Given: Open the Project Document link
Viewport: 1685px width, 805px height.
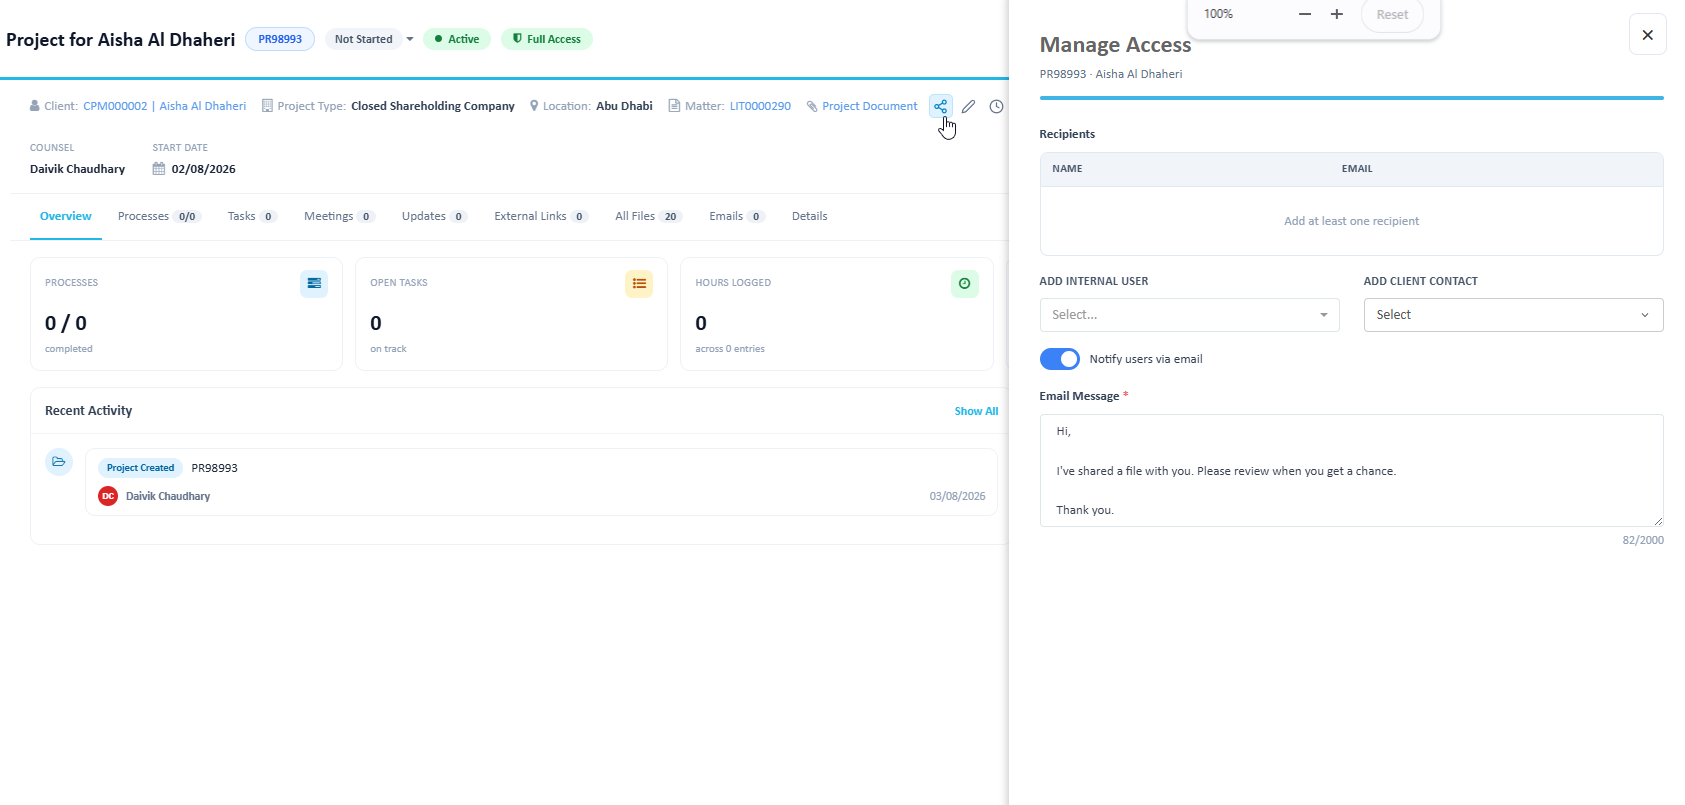Looking at the screenshot, I should coord(870,106).
